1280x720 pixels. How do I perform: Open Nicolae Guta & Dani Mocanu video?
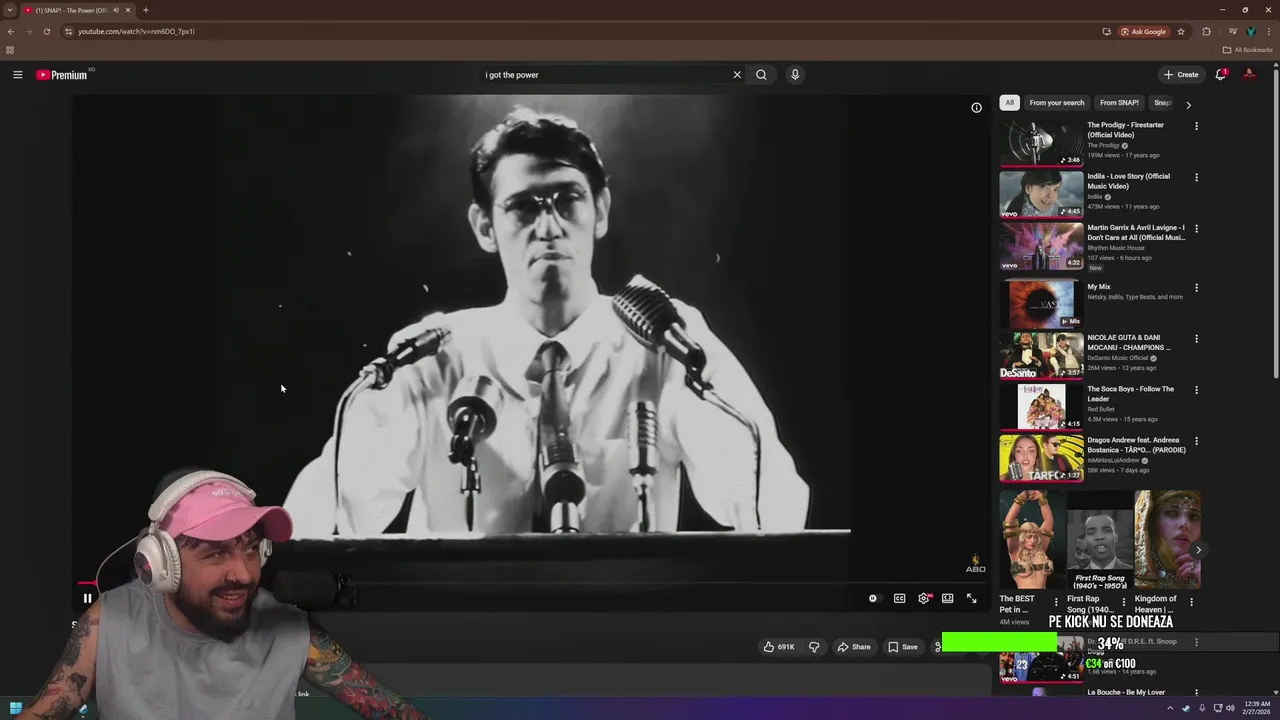(1041, 355)
